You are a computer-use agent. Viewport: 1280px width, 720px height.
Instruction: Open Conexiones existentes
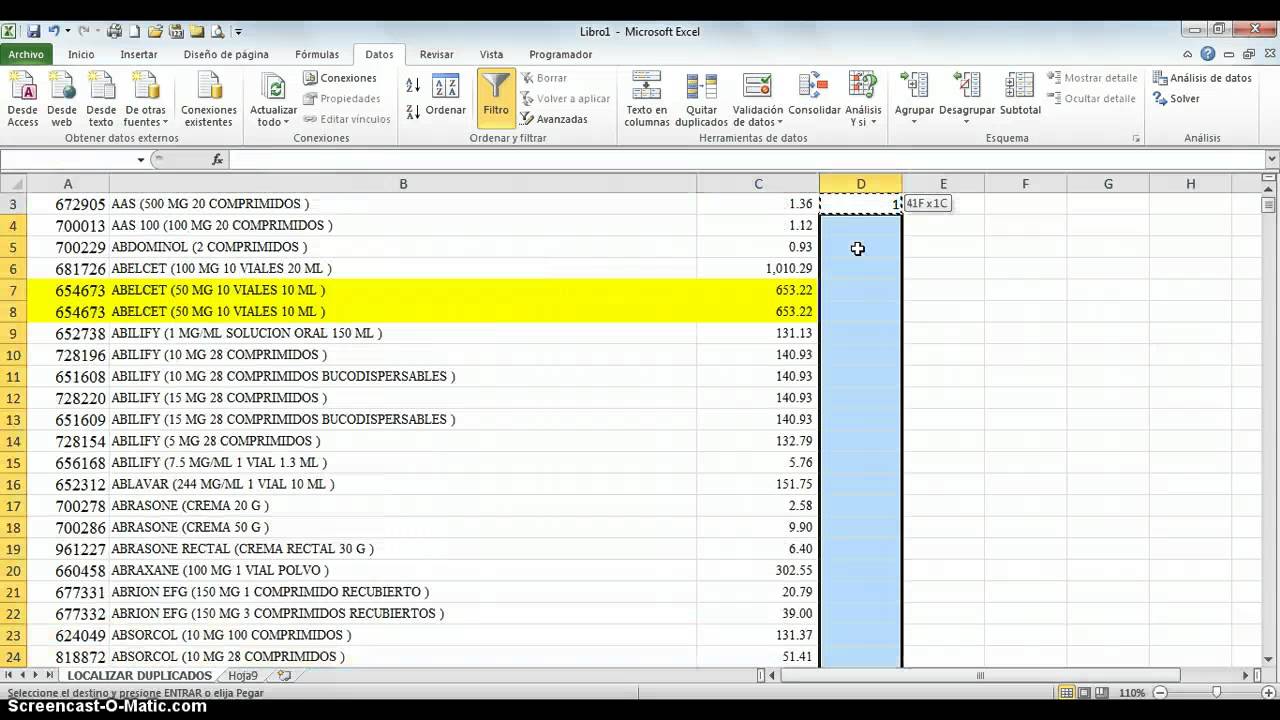tap(209, 100)
